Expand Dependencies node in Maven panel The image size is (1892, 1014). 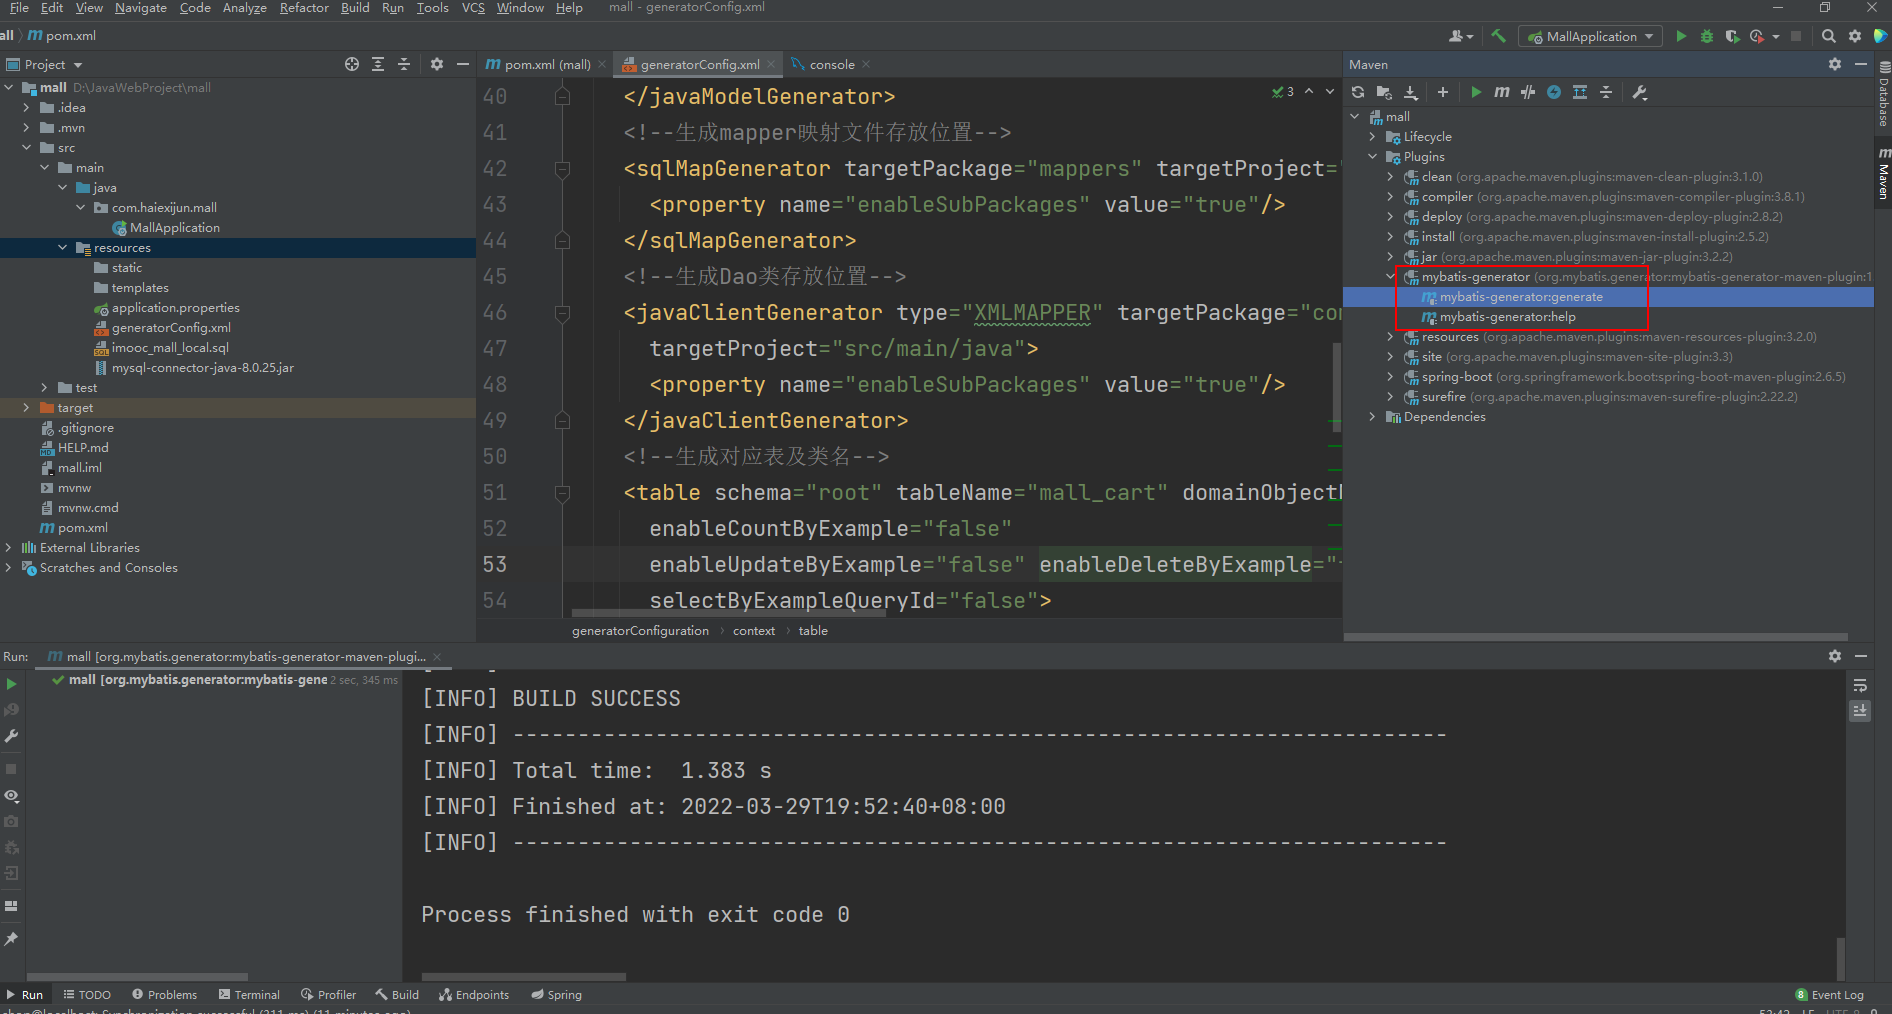pos(1373,417)
